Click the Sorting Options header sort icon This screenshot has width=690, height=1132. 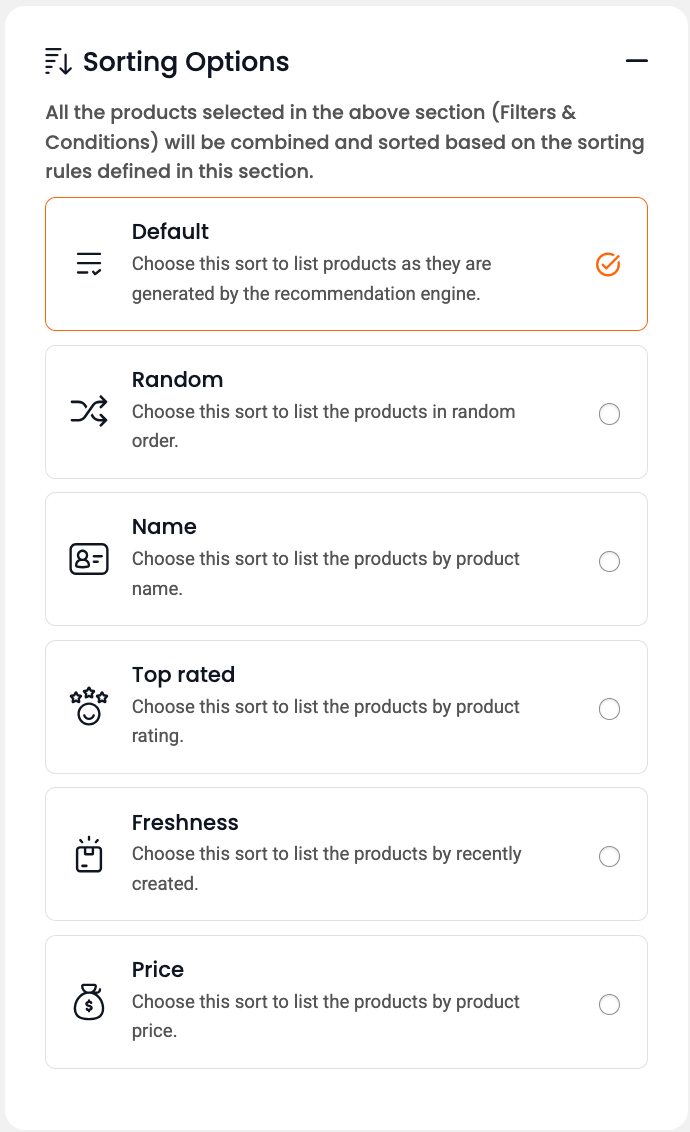[59, 62]
